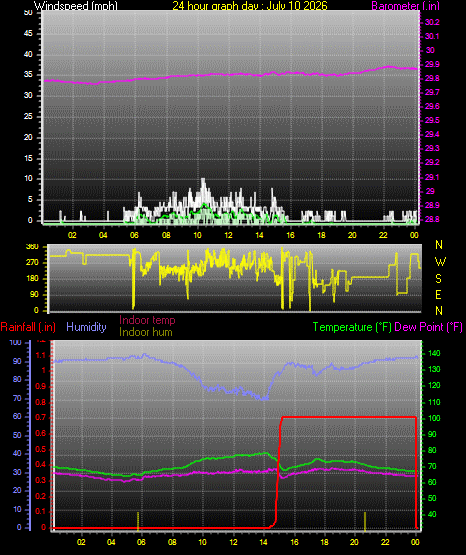Image resolution: width=466 pixels, height=555 pixels.
Task: Click the 30.2 barometer scale value
Action: 432,22
